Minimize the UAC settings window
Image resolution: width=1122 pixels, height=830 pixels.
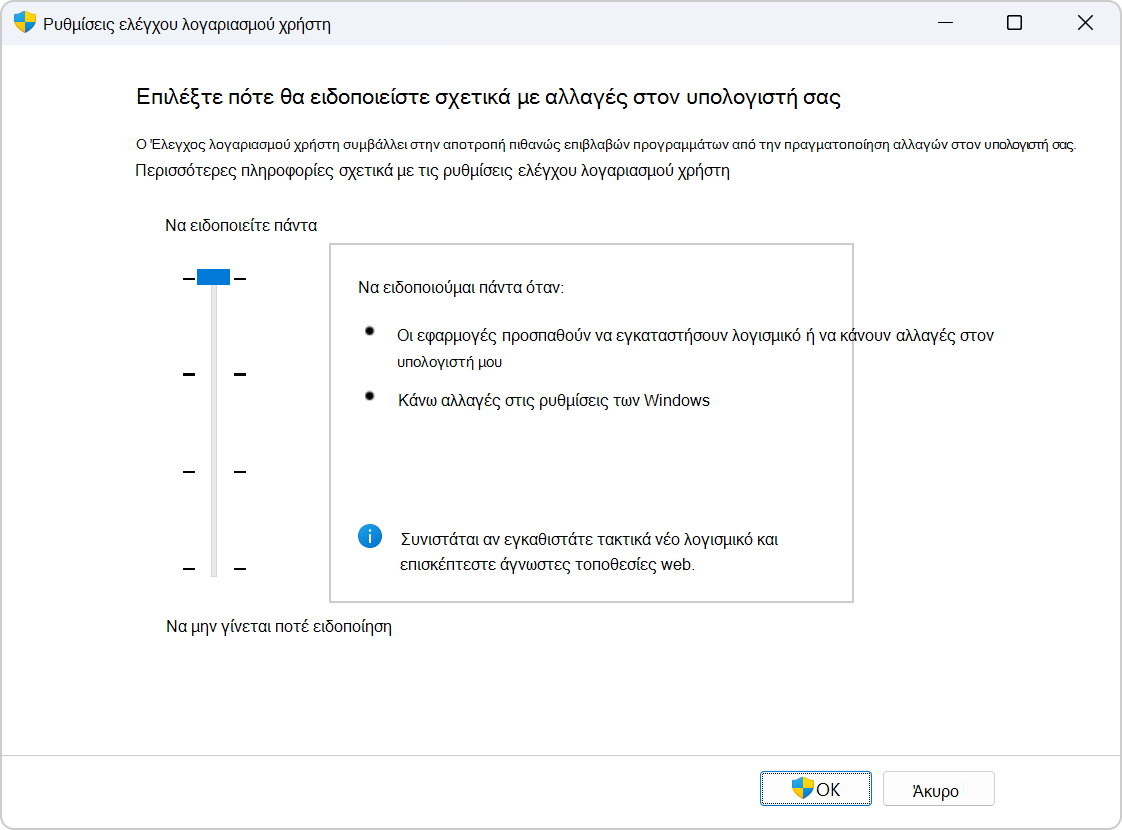click(x=945, y=23)
